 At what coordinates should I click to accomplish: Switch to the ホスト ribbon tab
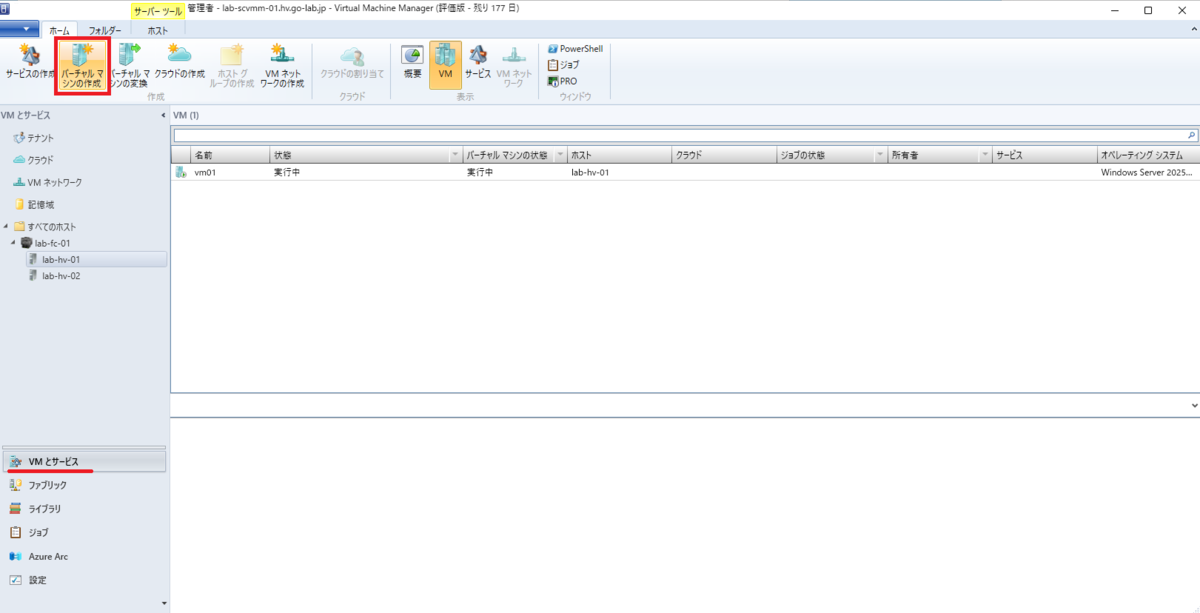(x=157, y=31)
